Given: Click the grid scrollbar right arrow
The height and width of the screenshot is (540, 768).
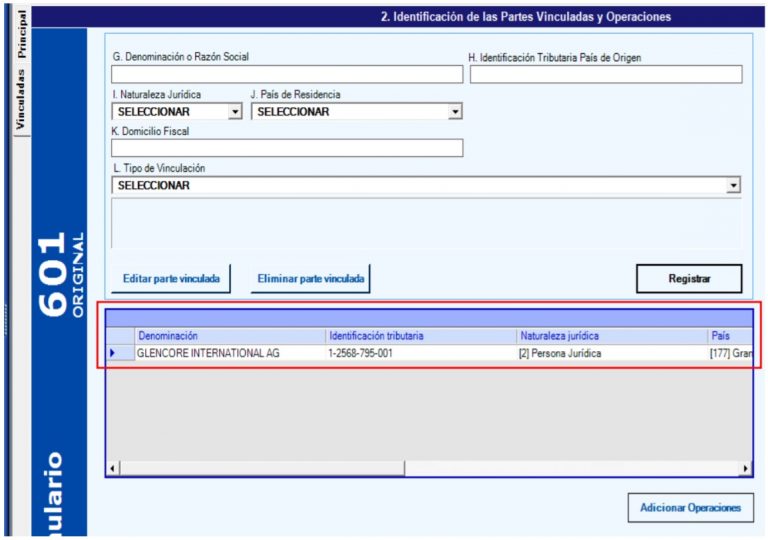Looking at the screenshot, I should pos(745,468).
